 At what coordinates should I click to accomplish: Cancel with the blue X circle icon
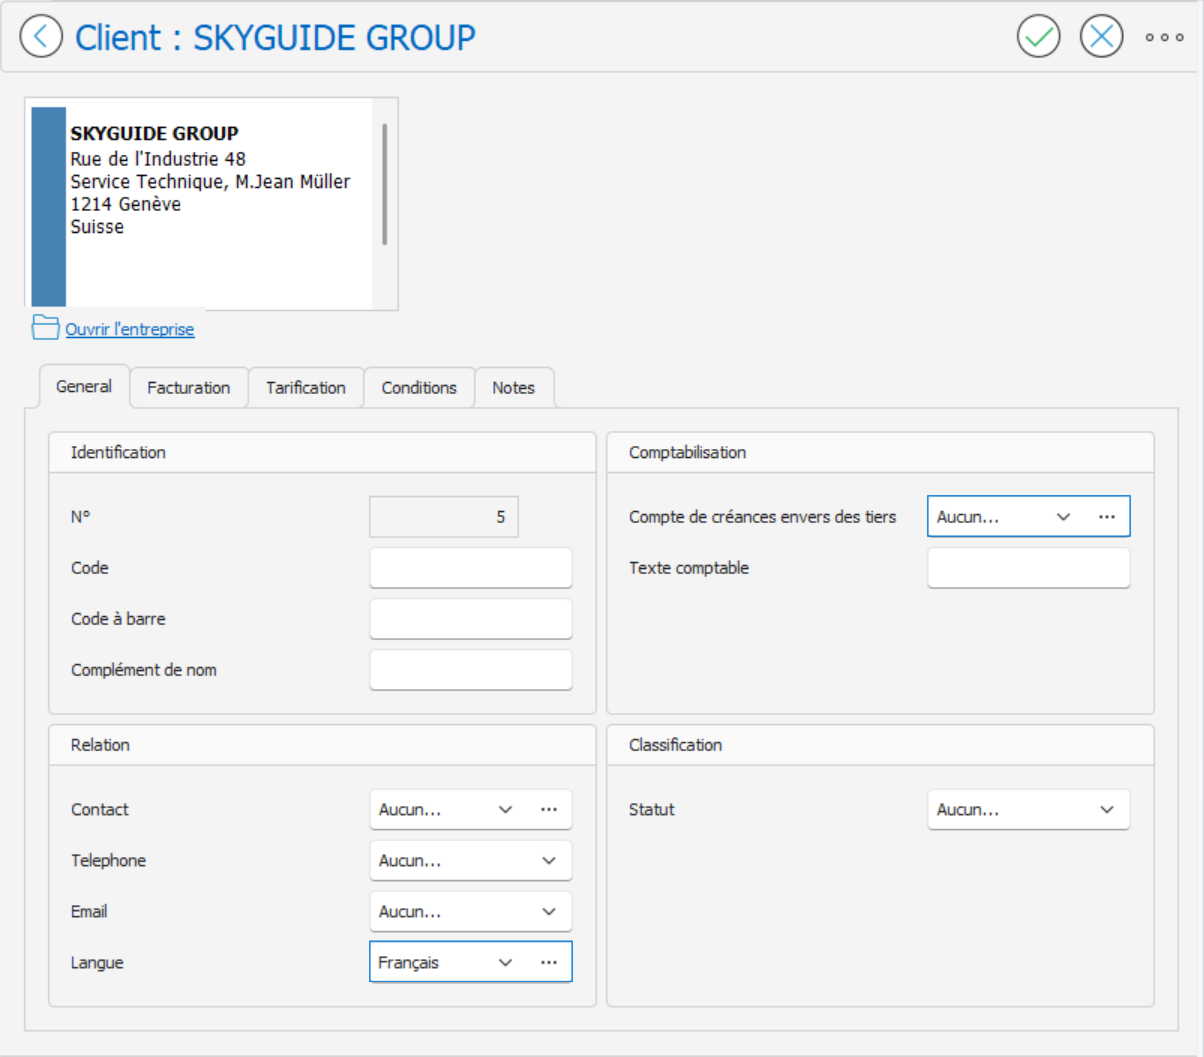1101,37
